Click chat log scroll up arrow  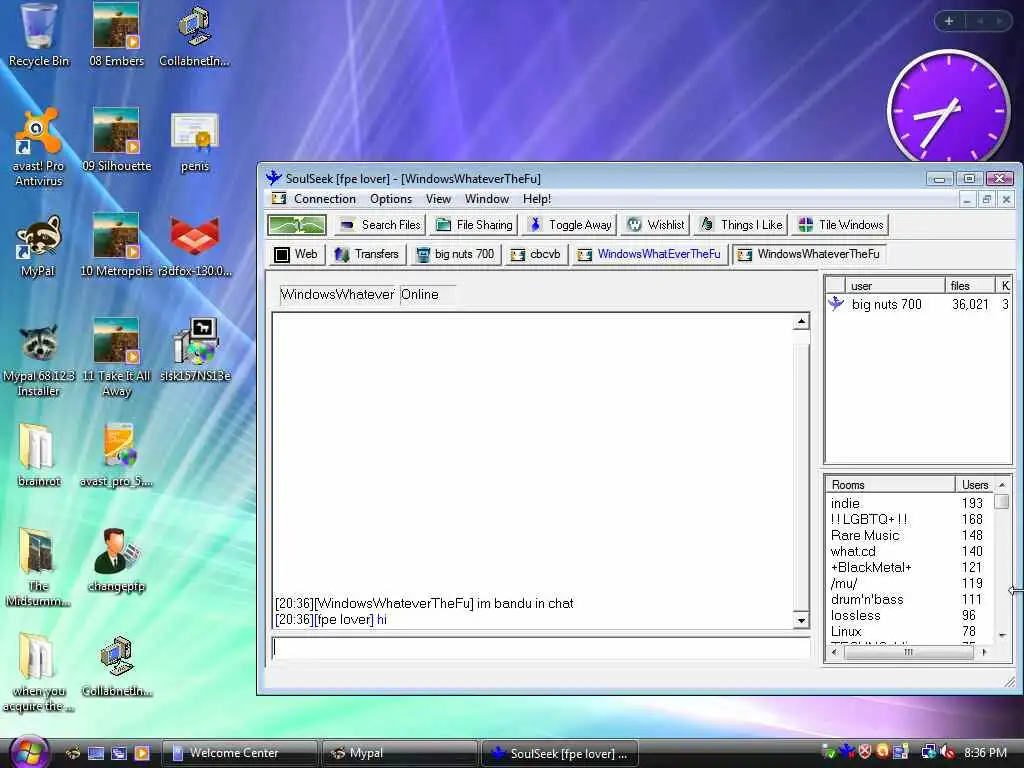click(x=801, y=321)
